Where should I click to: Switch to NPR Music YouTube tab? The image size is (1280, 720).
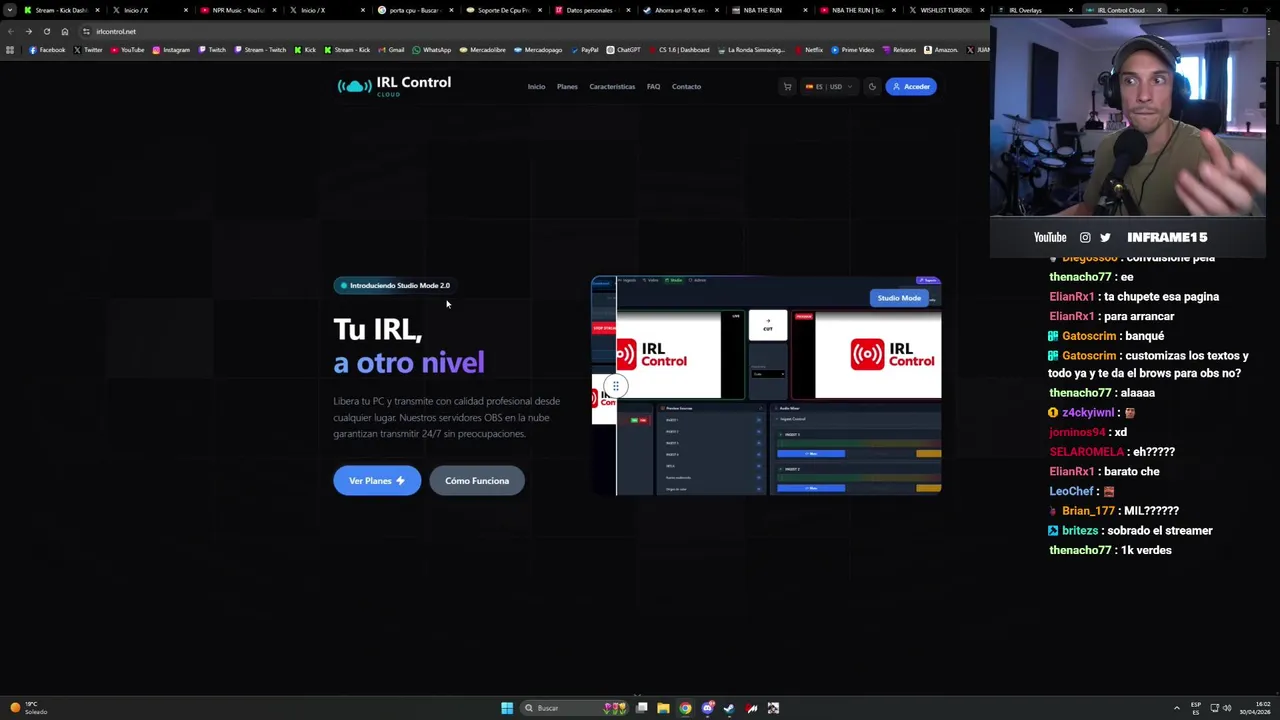(237, 10)
